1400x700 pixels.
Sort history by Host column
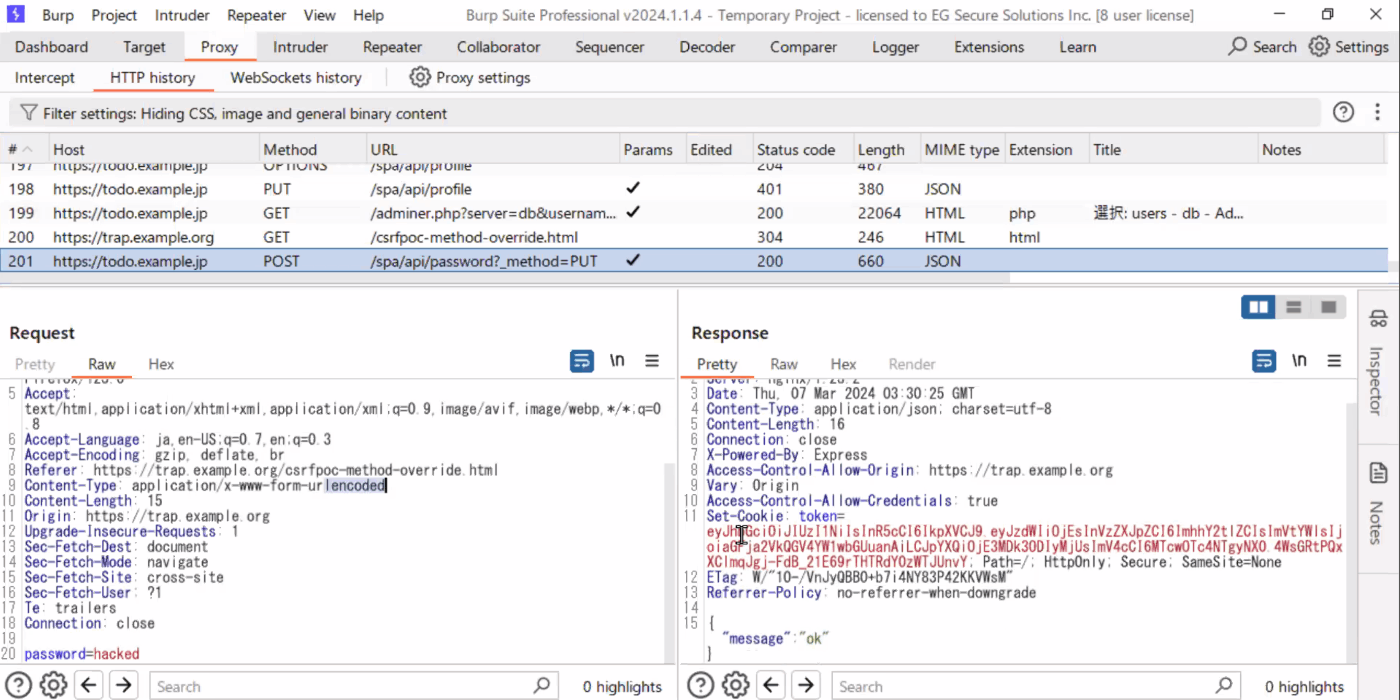[152, 150]
